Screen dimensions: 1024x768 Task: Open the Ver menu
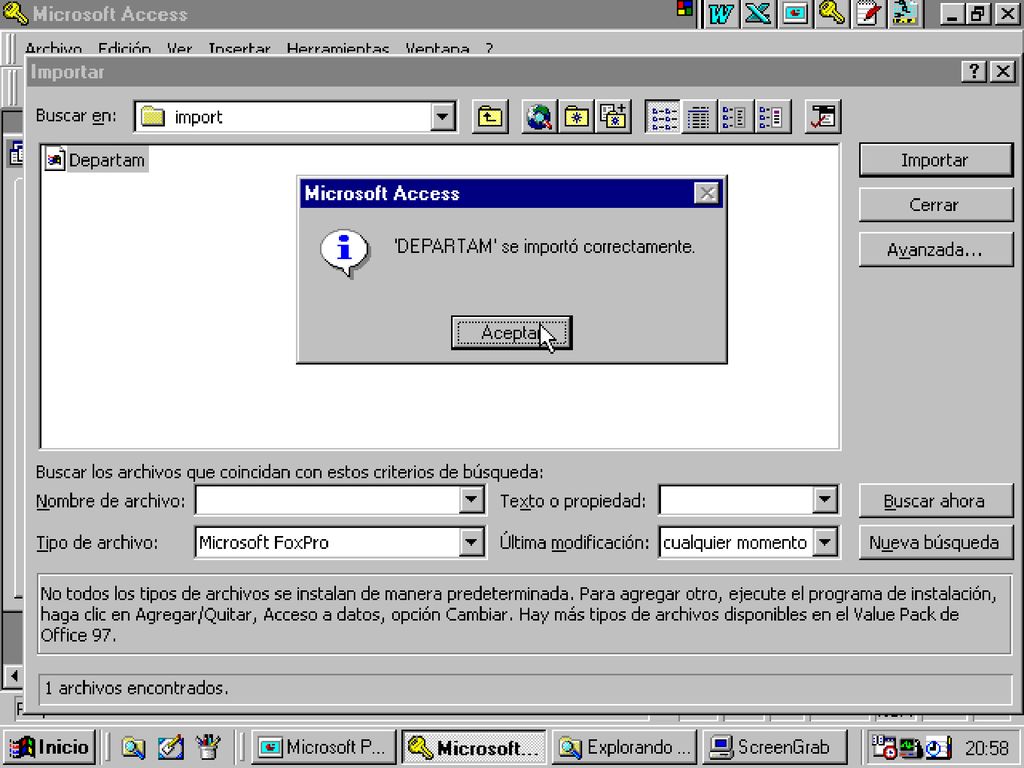coord(179,49)
